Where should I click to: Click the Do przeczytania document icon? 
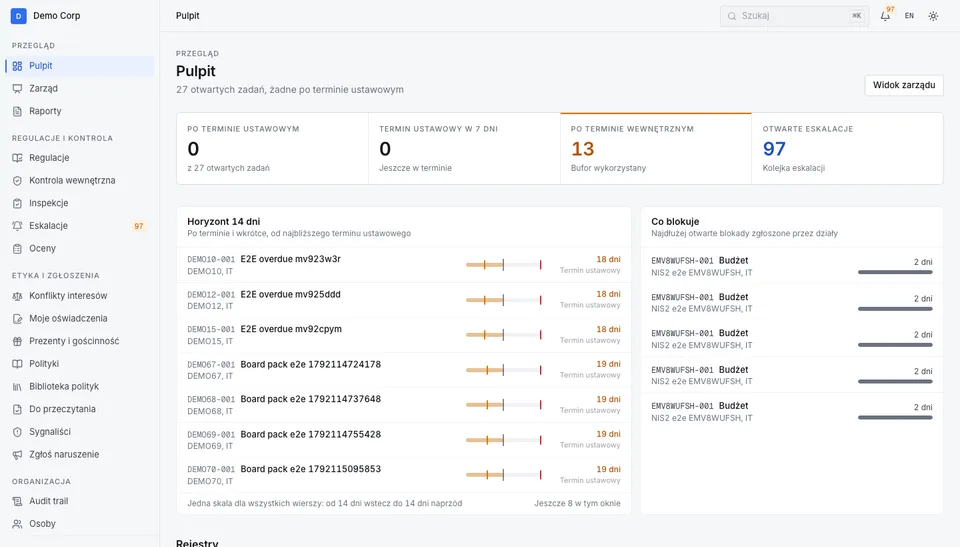click(x=17, y=409)
